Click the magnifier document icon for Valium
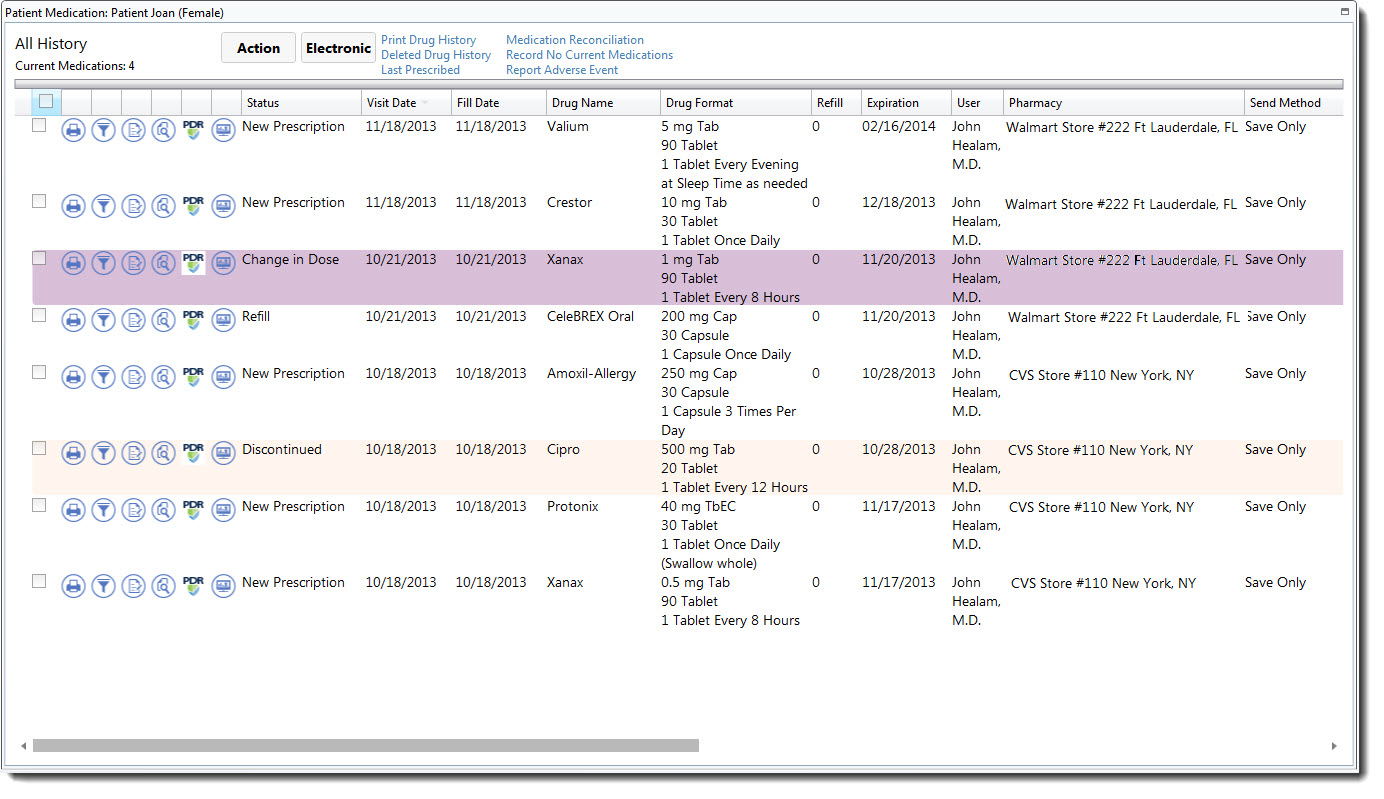 point(163,129)
